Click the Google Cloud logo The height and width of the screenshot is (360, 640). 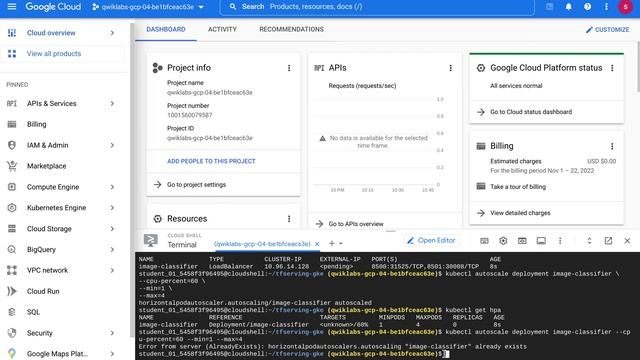(53, 7)
